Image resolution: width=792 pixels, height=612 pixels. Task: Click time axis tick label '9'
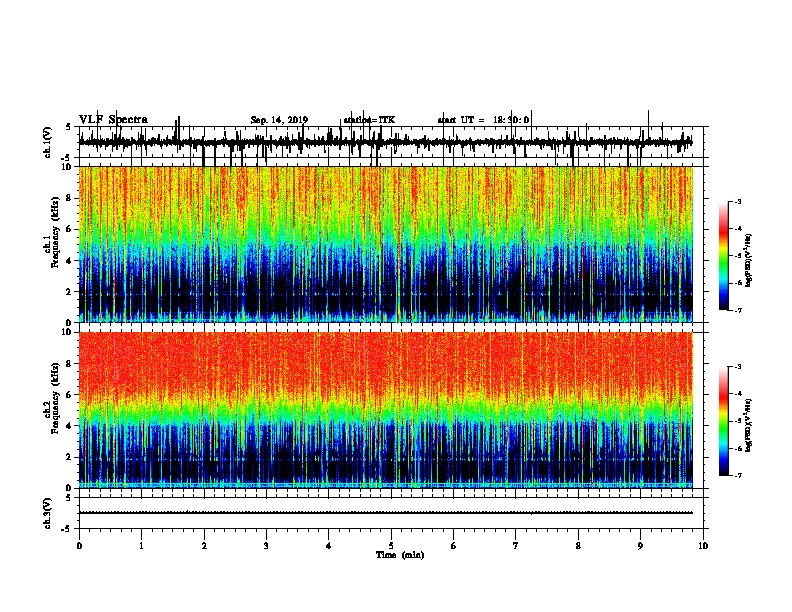point(640,546)
